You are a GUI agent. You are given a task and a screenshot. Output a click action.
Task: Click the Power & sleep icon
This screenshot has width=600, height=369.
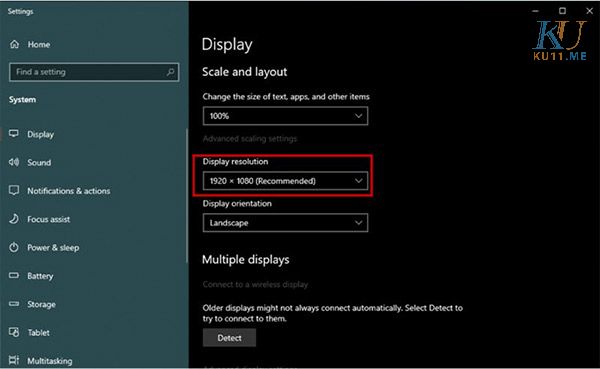[14, 247]
